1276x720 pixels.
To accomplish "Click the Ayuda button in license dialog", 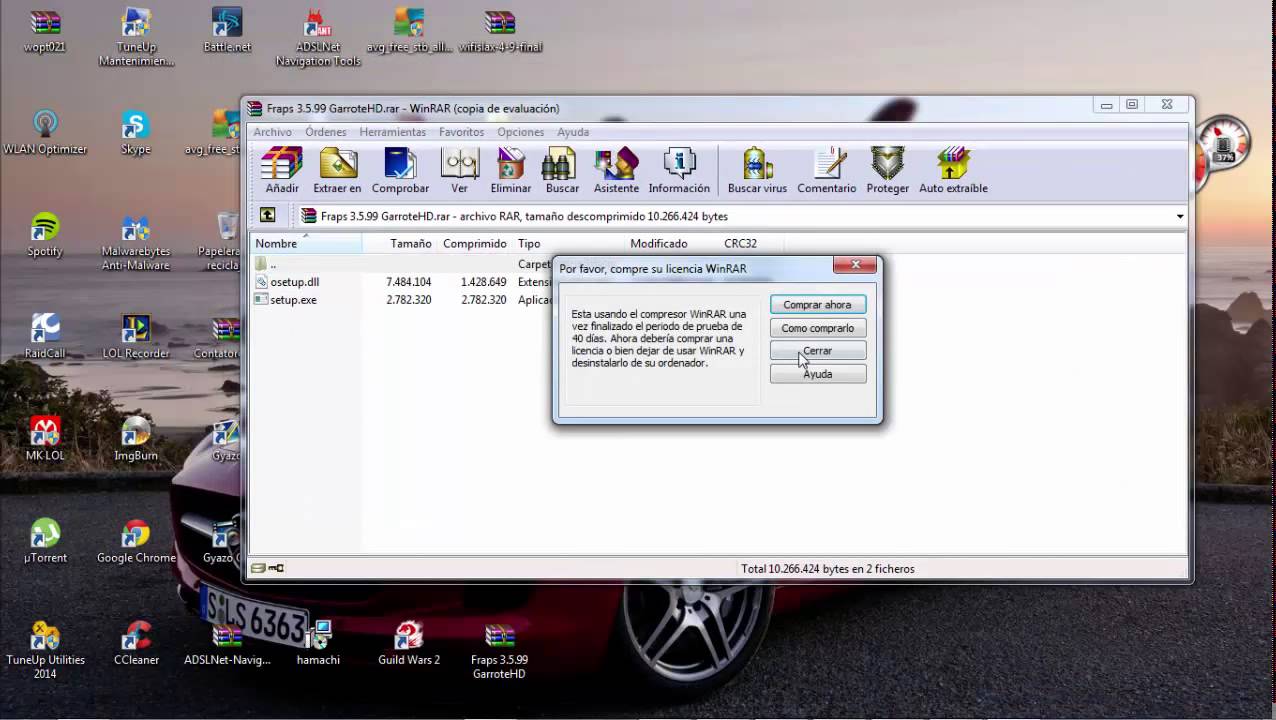I will click(x=817, y=374).
